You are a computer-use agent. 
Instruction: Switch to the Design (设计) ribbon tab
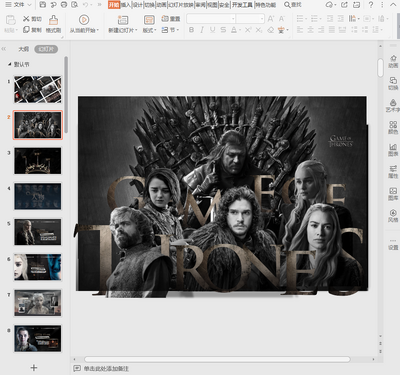[138, 5]
